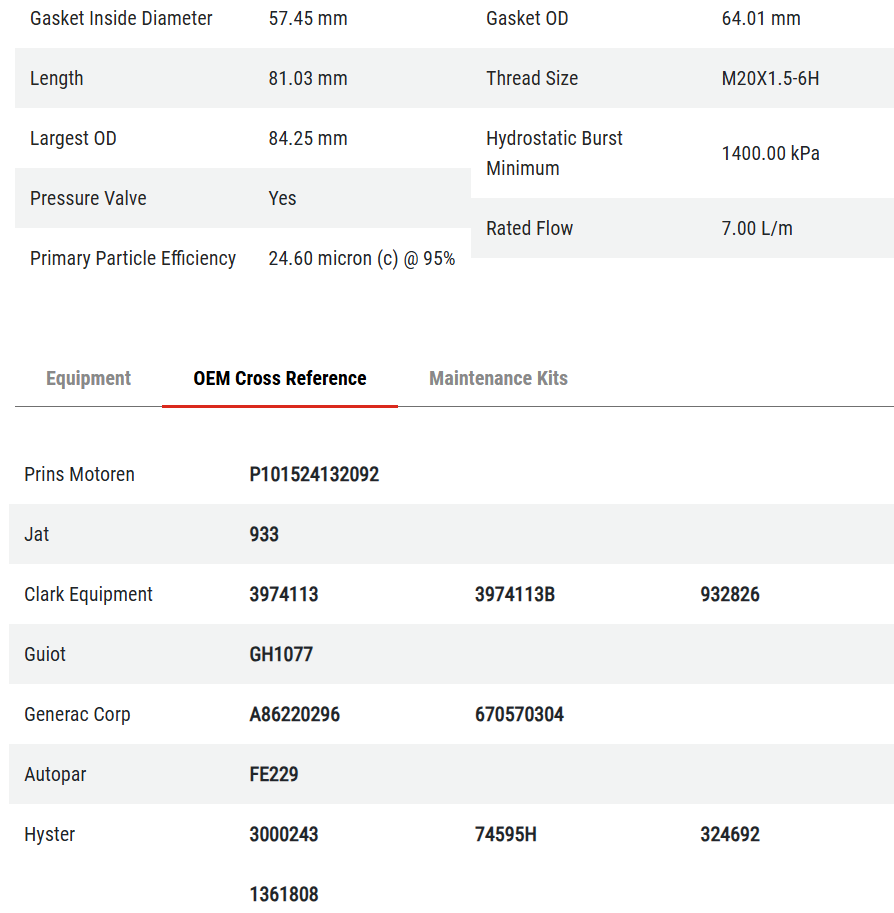Click the Hydrostatic Burst Minimum label
The image size is (894, 913).
554,153
